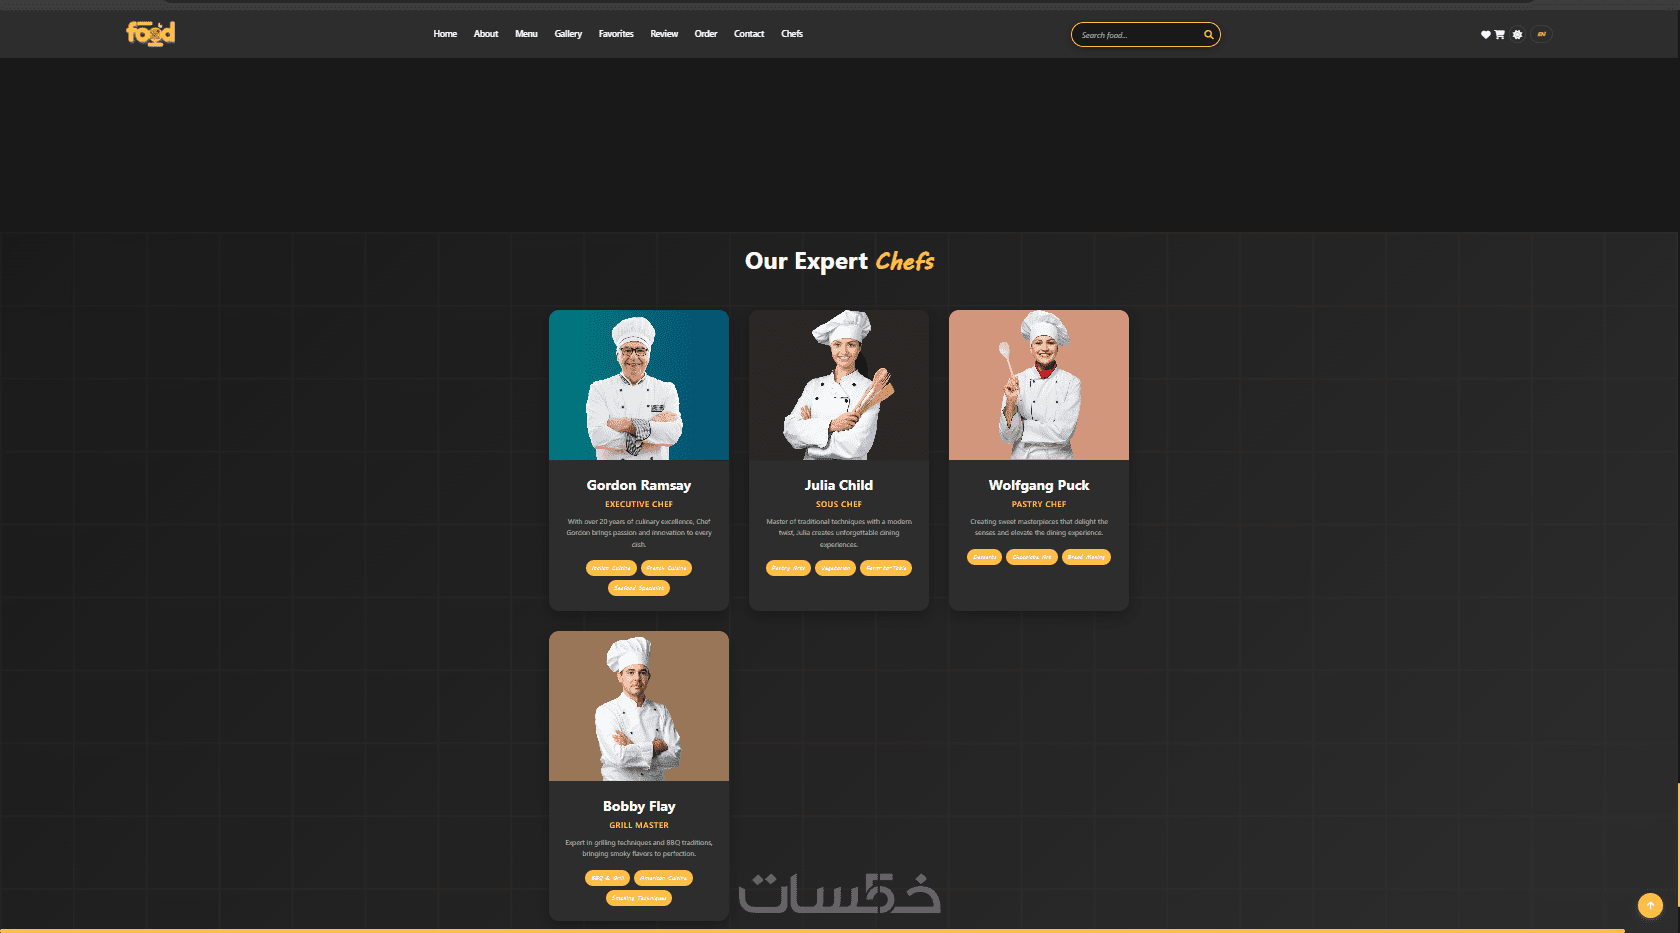Open the shopping cart icon
1680x933 pixels.
tap(1499, 35)
